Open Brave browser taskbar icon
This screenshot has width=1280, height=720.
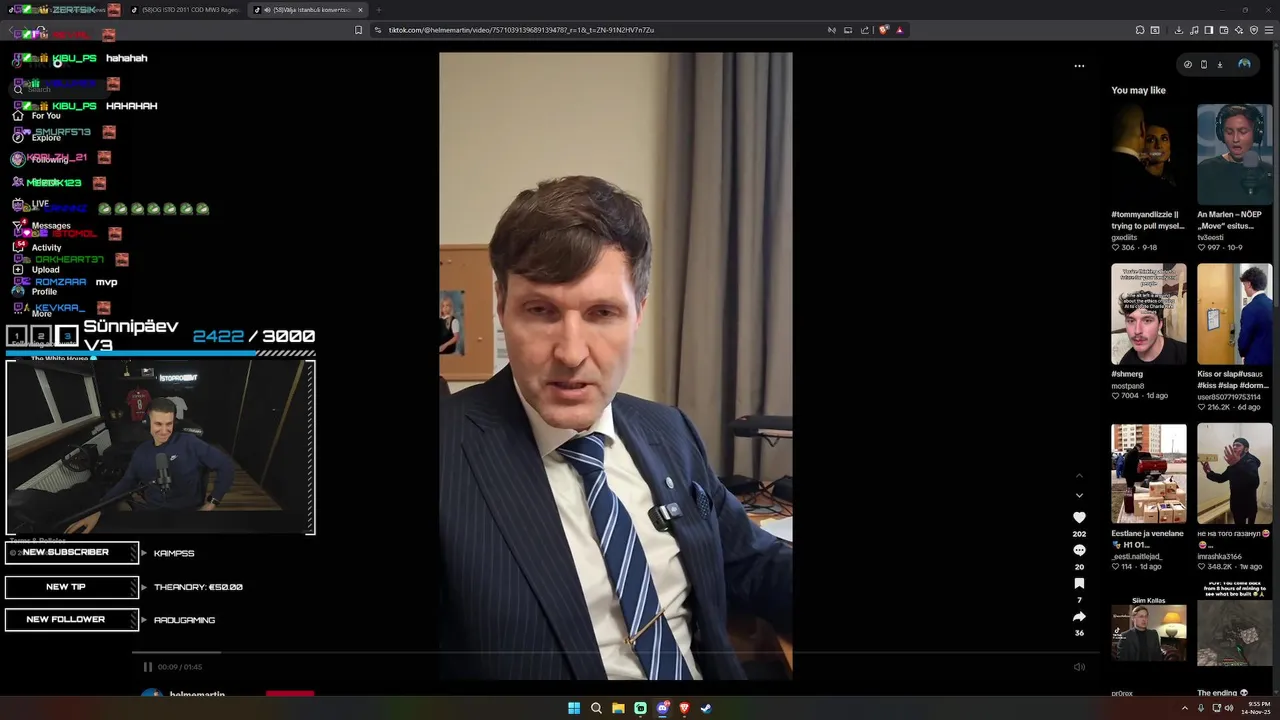(x=684, y=708)
